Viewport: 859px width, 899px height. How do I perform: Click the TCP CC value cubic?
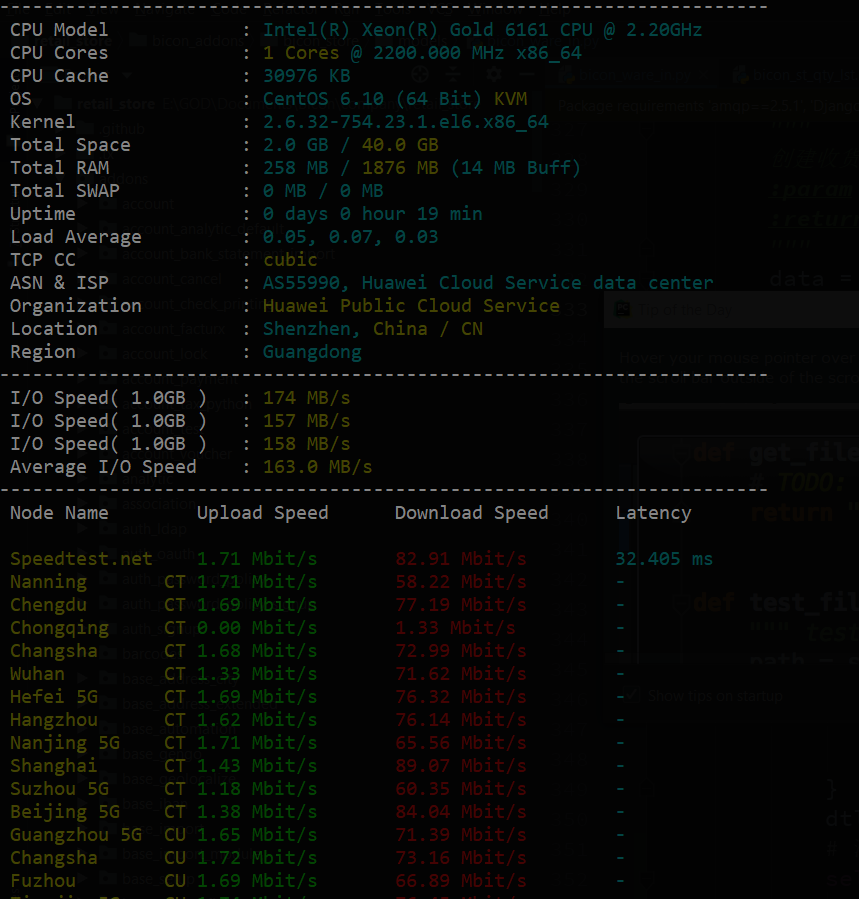click(290, 260)
